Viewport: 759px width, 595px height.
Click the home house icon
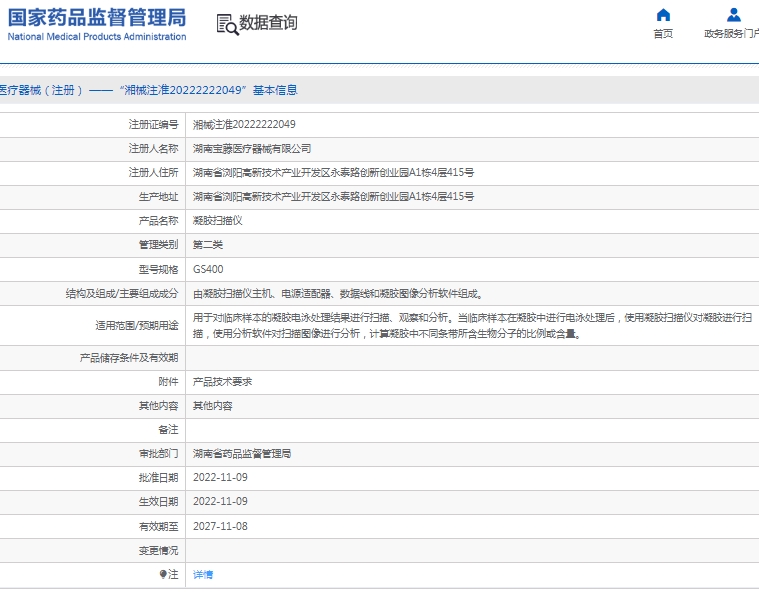pos(663,15)
